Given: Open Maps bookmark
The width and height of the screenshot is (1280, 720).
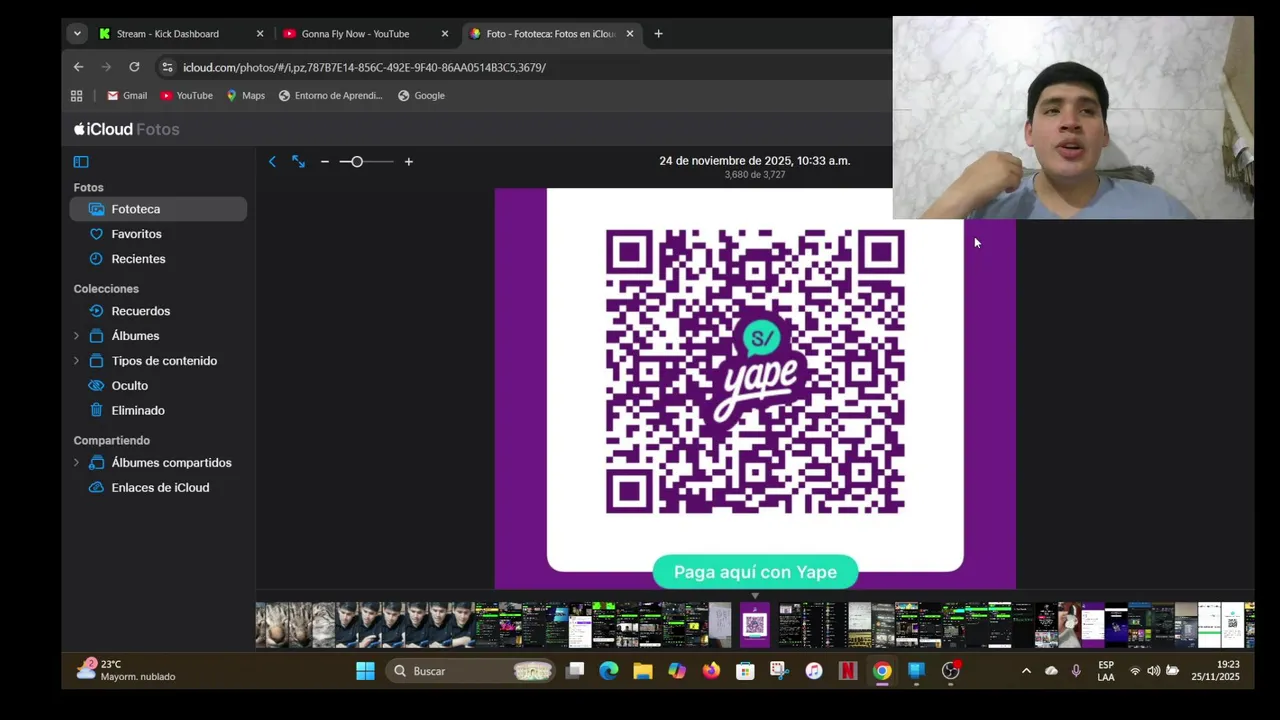Looking at the screenshot, I should pos(245,96).
